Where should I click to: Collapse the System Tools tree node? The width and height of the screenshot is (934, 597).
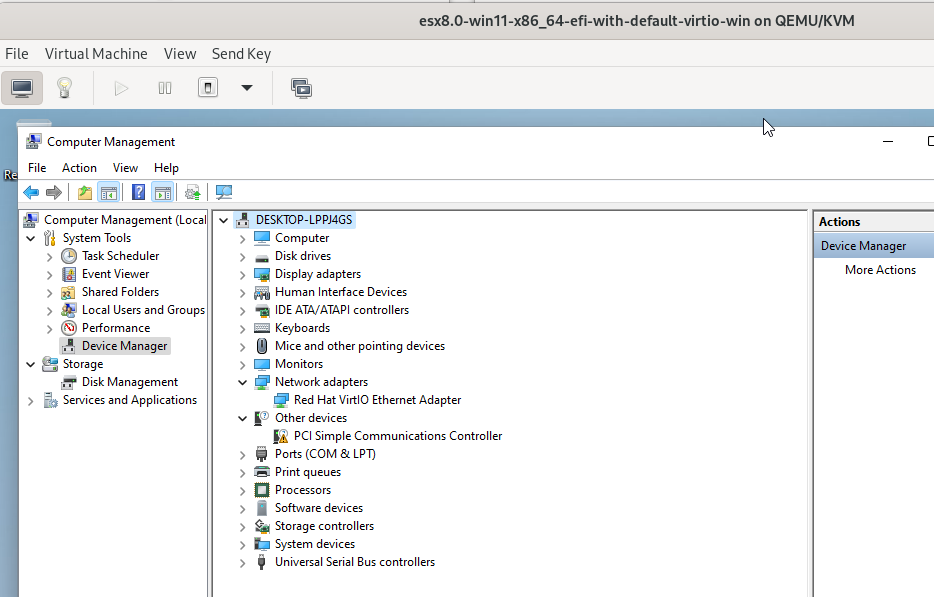(x=30, y=238)
